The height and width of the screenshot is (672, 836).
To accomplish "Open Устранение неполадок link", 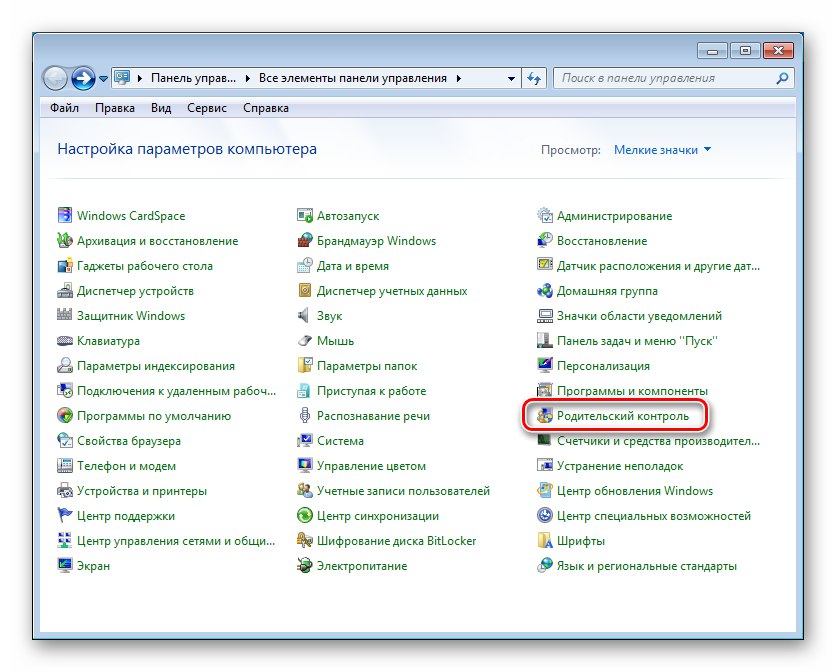I will (x=620, y=466).
